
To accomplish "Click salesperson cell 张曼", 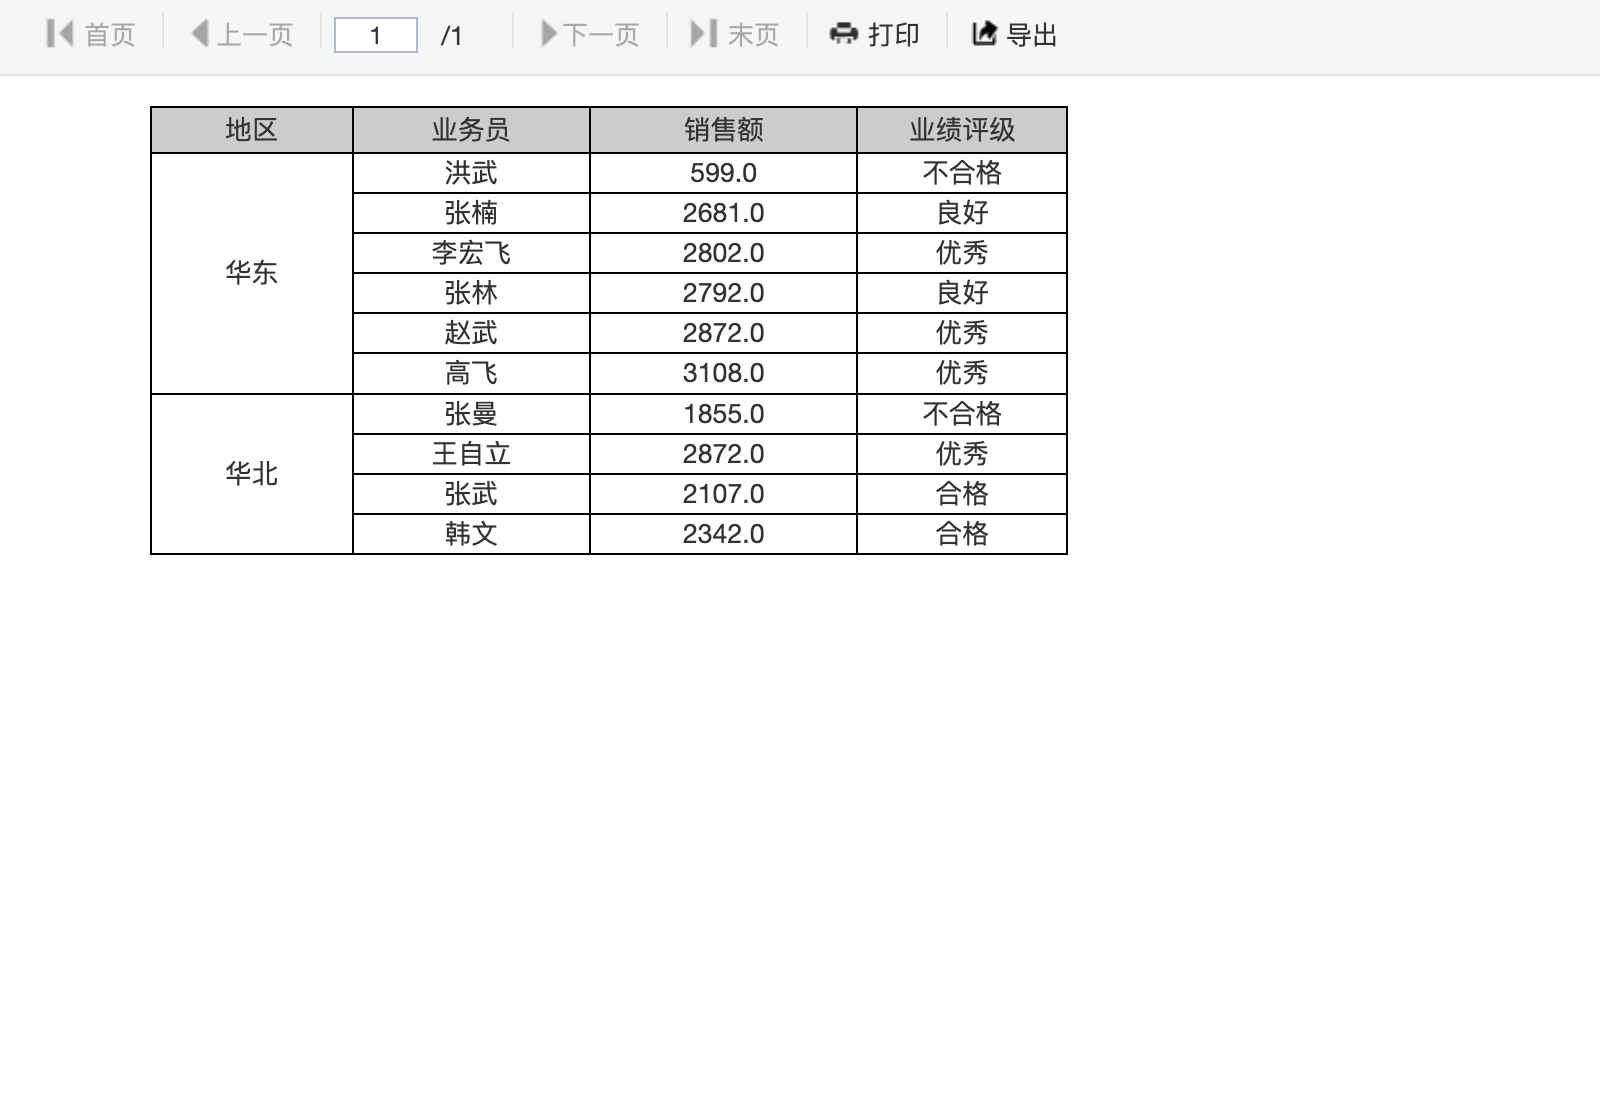I will (x=471, y=414).
